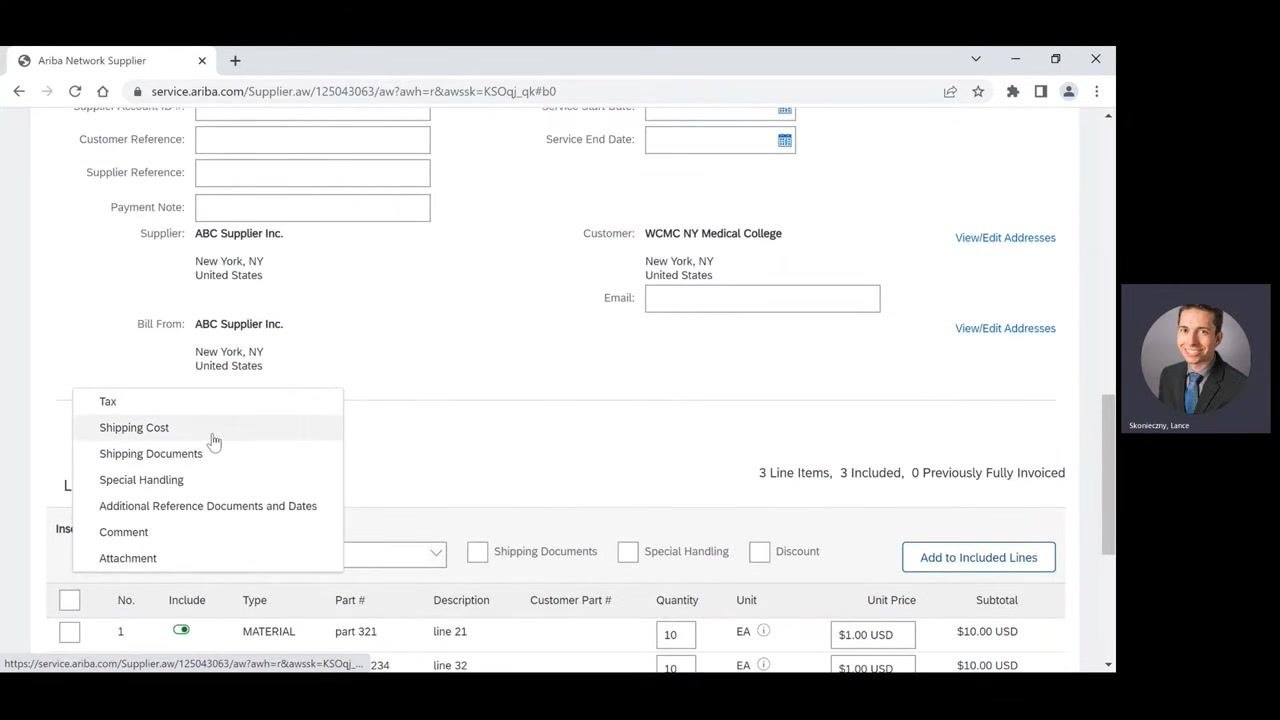1280x720 pixels.
Task: View site info lock icon
Action: coord(138,91)
